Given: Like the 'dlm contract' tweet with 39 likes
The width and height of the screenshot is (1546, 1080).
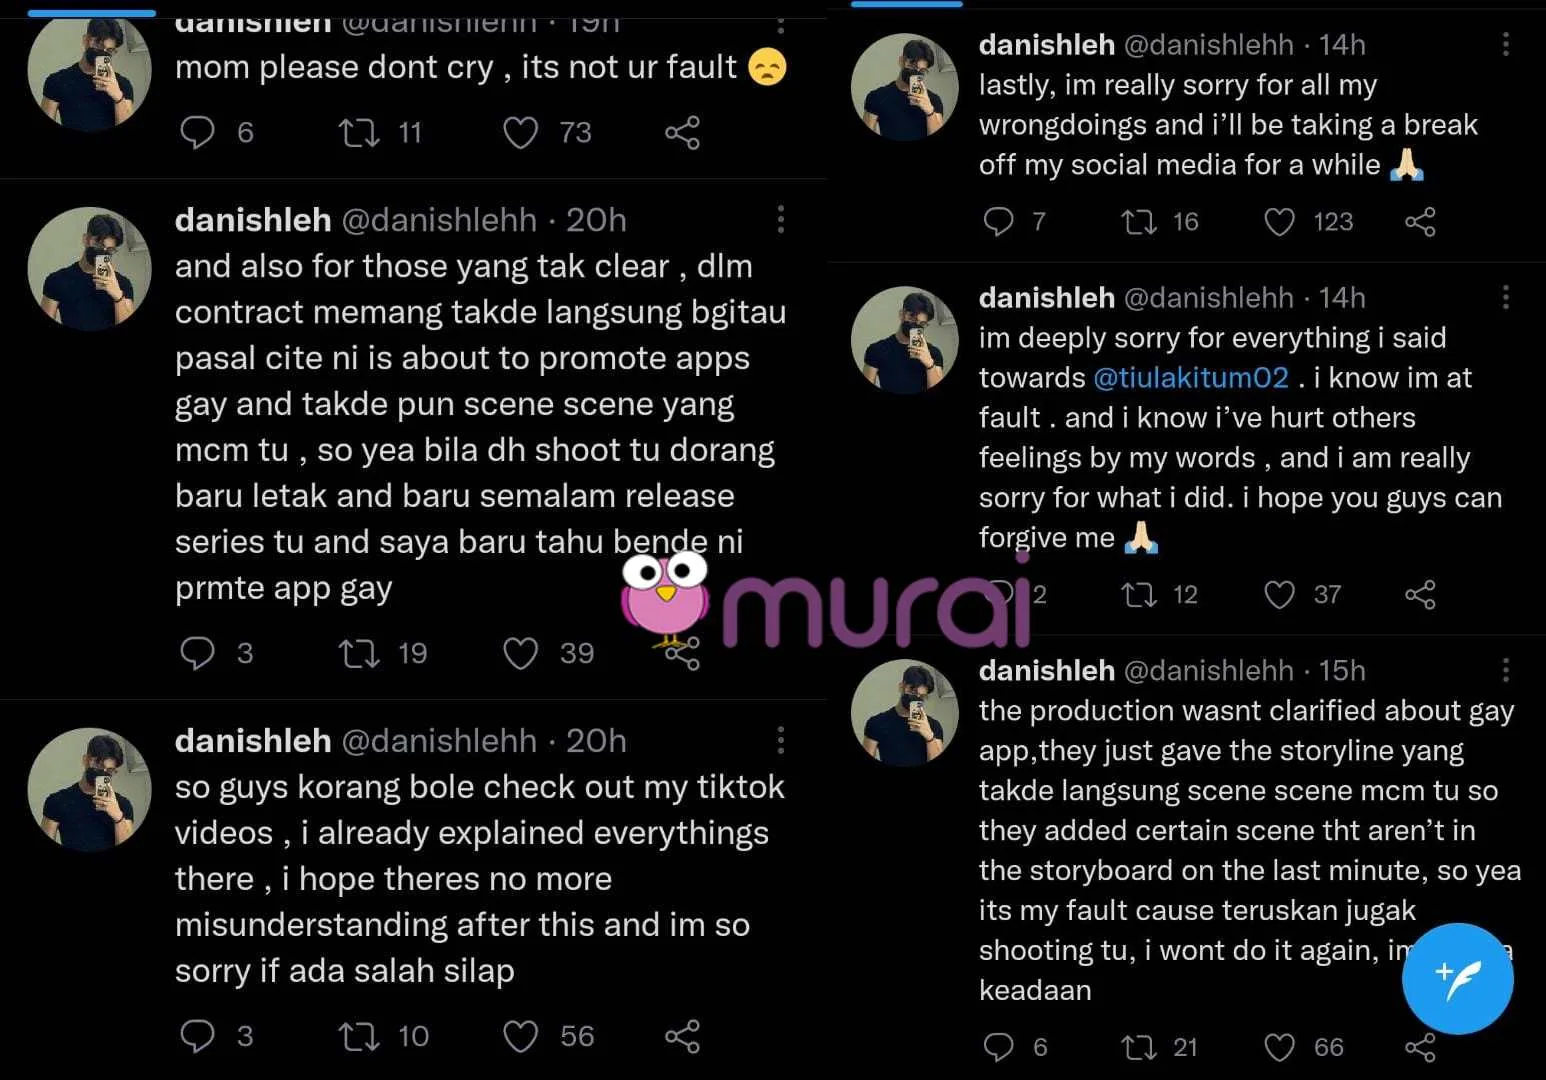Looking at the screenshot, I should pos(520,653).
